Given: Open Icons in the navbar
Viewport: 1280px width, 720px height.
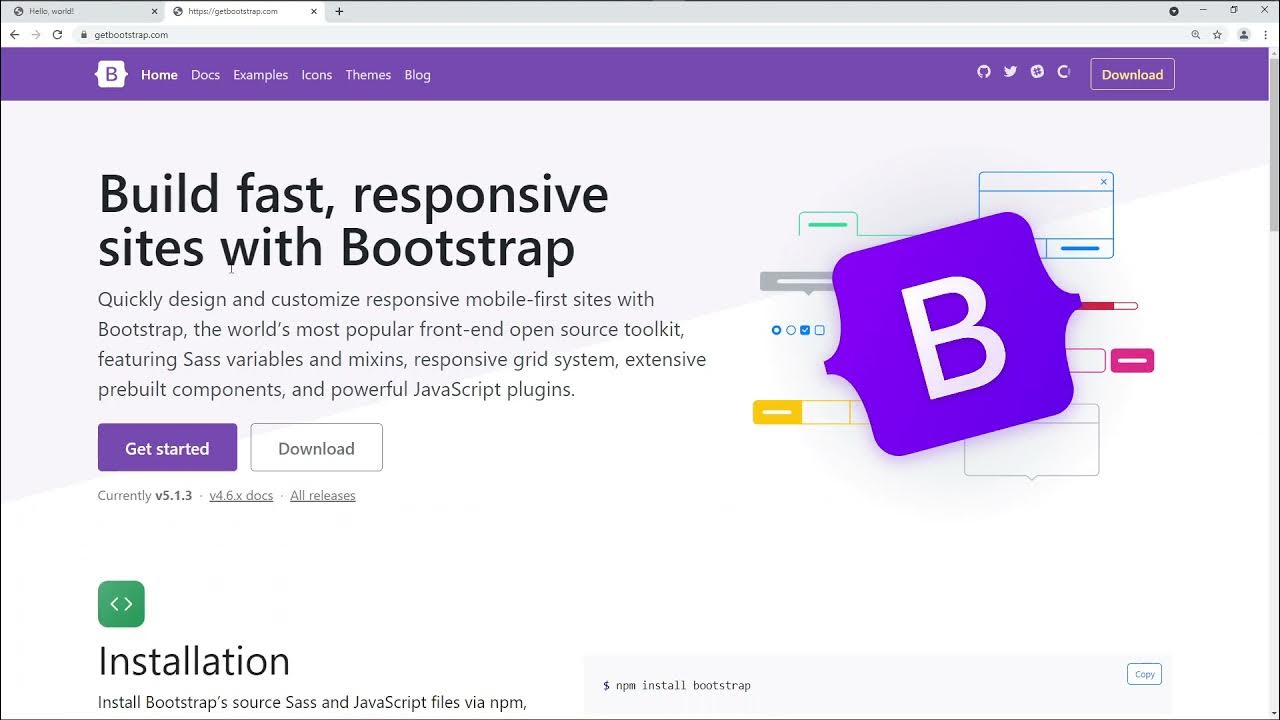Looking at the screenshot, I should pos(317,75).
